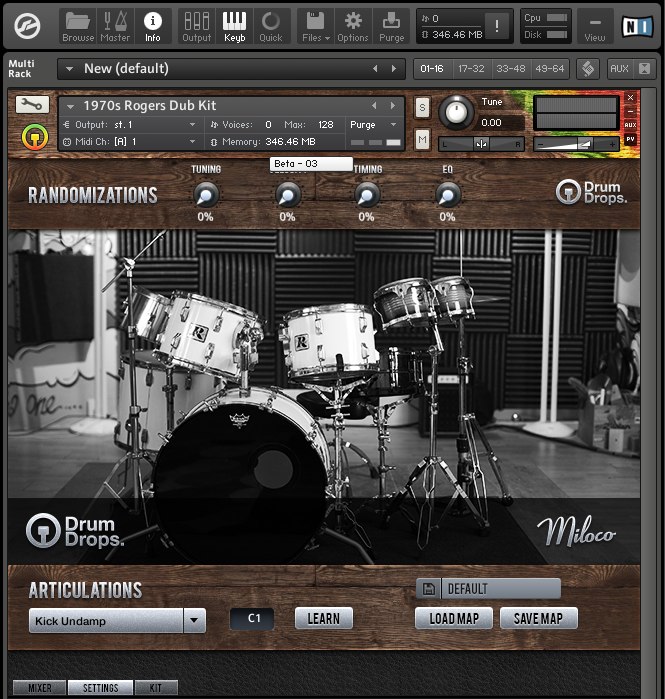The width and height of the screenshot is (665, 699).
Task: Click the Max voices value 128
Action: 325,125
